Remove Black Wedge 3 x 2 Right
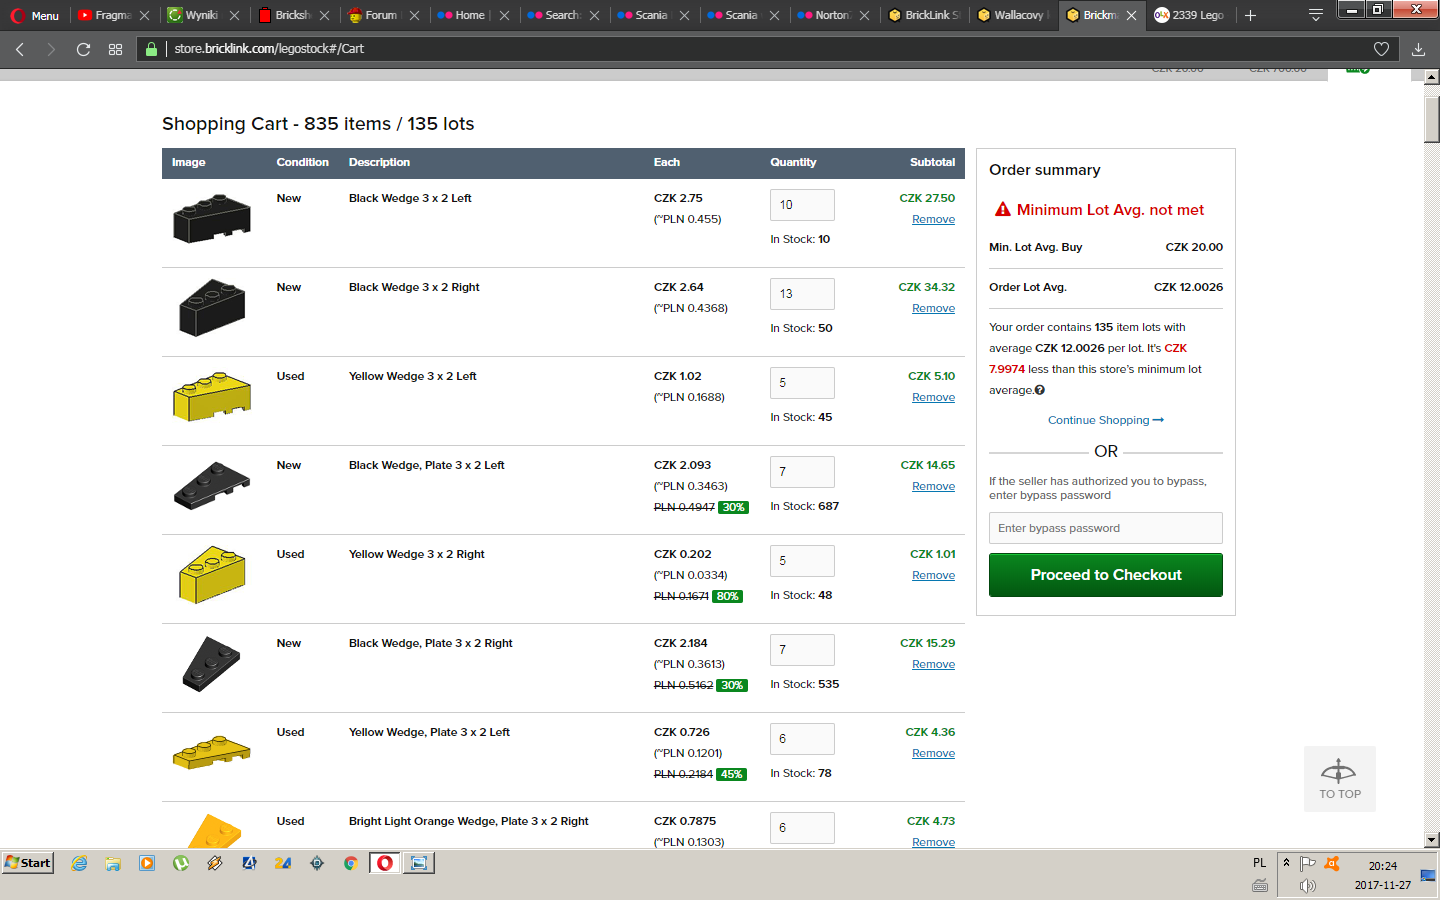1440x900 pixels. [933, 309]
